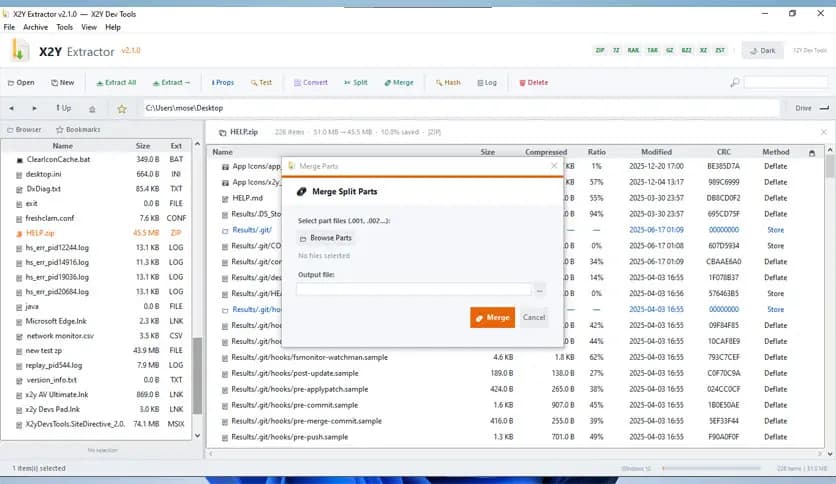Screen dimensions: 836x484
Task: Select Results/.git/hooks/pre-commit.sample entry
Action: point(516,405)
